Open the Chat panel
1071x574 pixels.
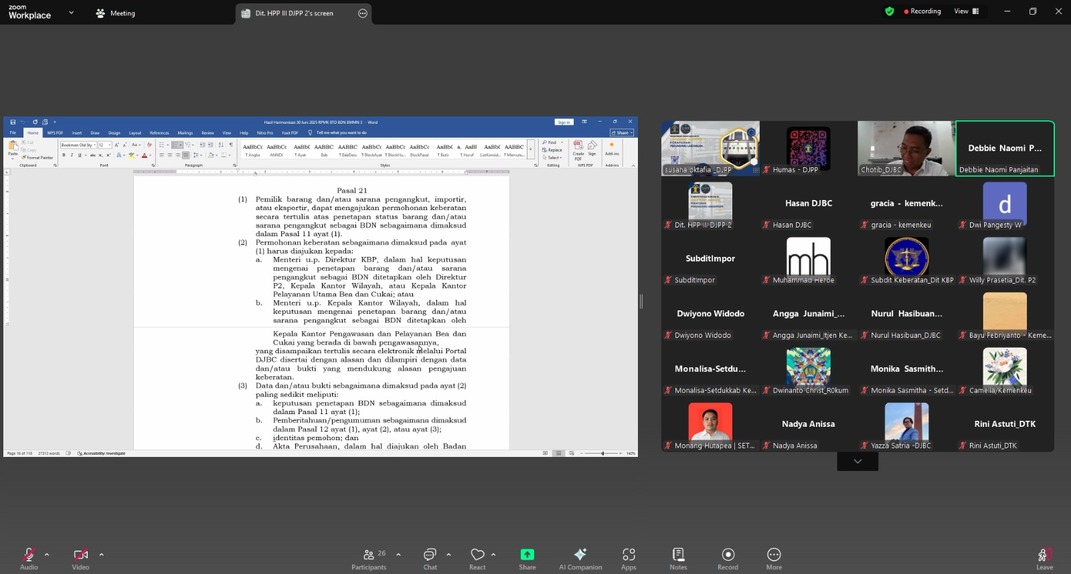pos(430,558)
